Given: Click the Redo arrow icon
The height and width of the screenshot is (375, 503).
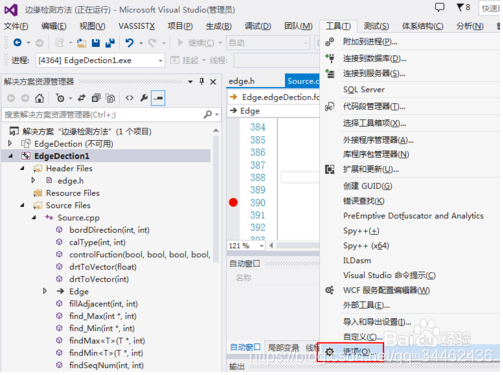Looking at the screenshot, I should pos(152,43).
